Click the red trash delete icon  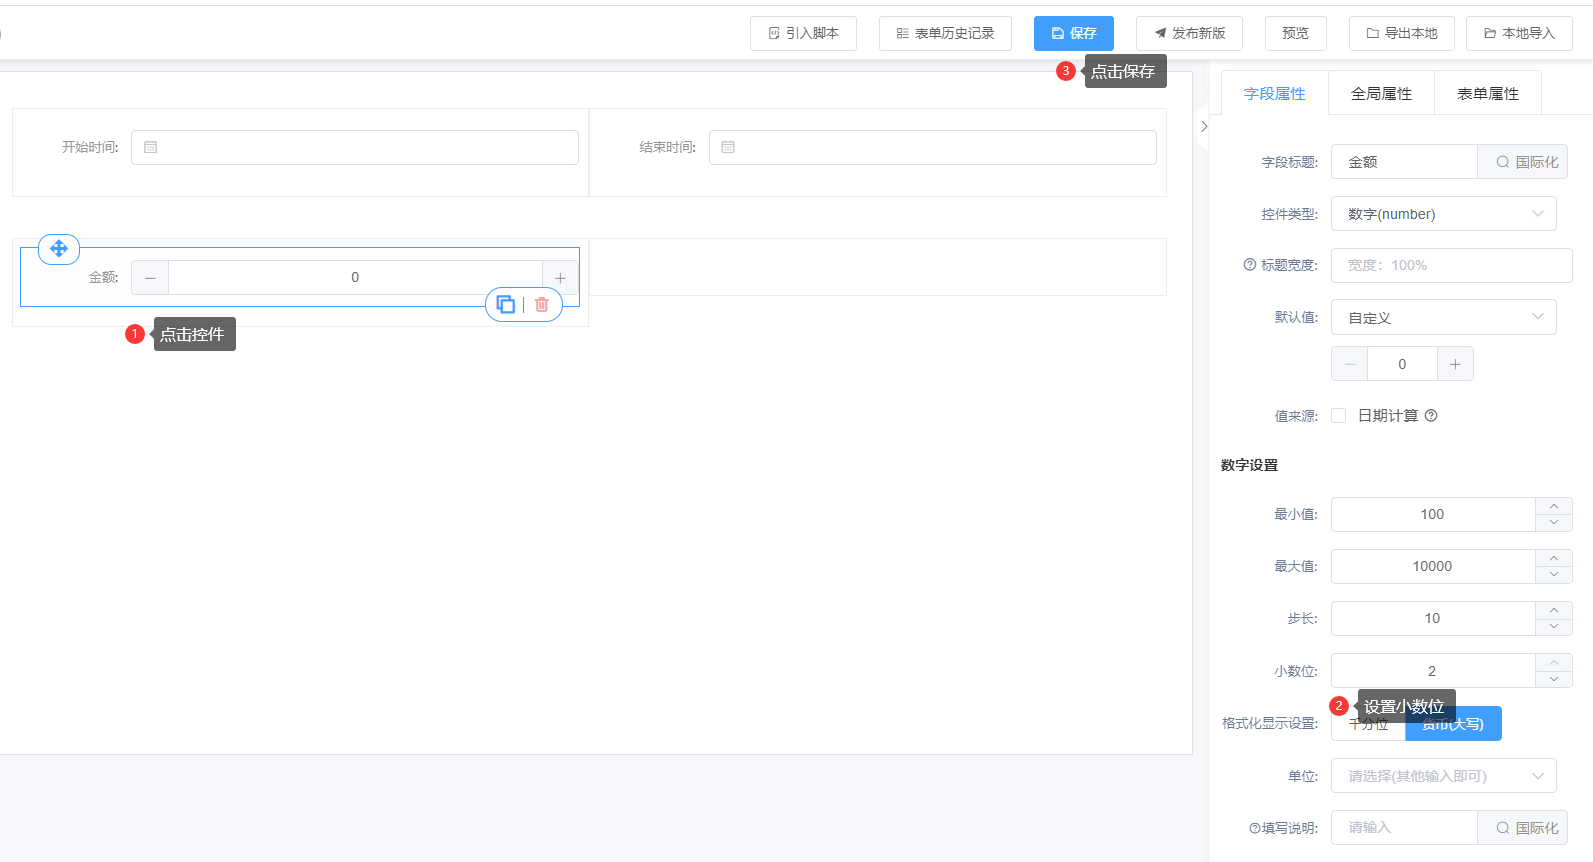pos(541,305)
